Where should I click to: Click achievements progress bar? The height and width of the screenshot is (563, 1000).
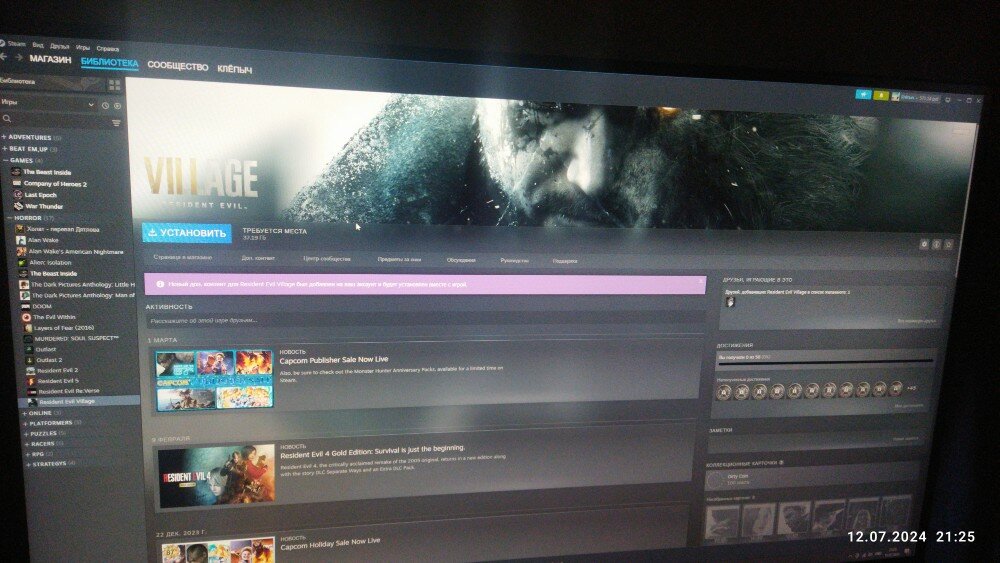[x=825, y=362]
